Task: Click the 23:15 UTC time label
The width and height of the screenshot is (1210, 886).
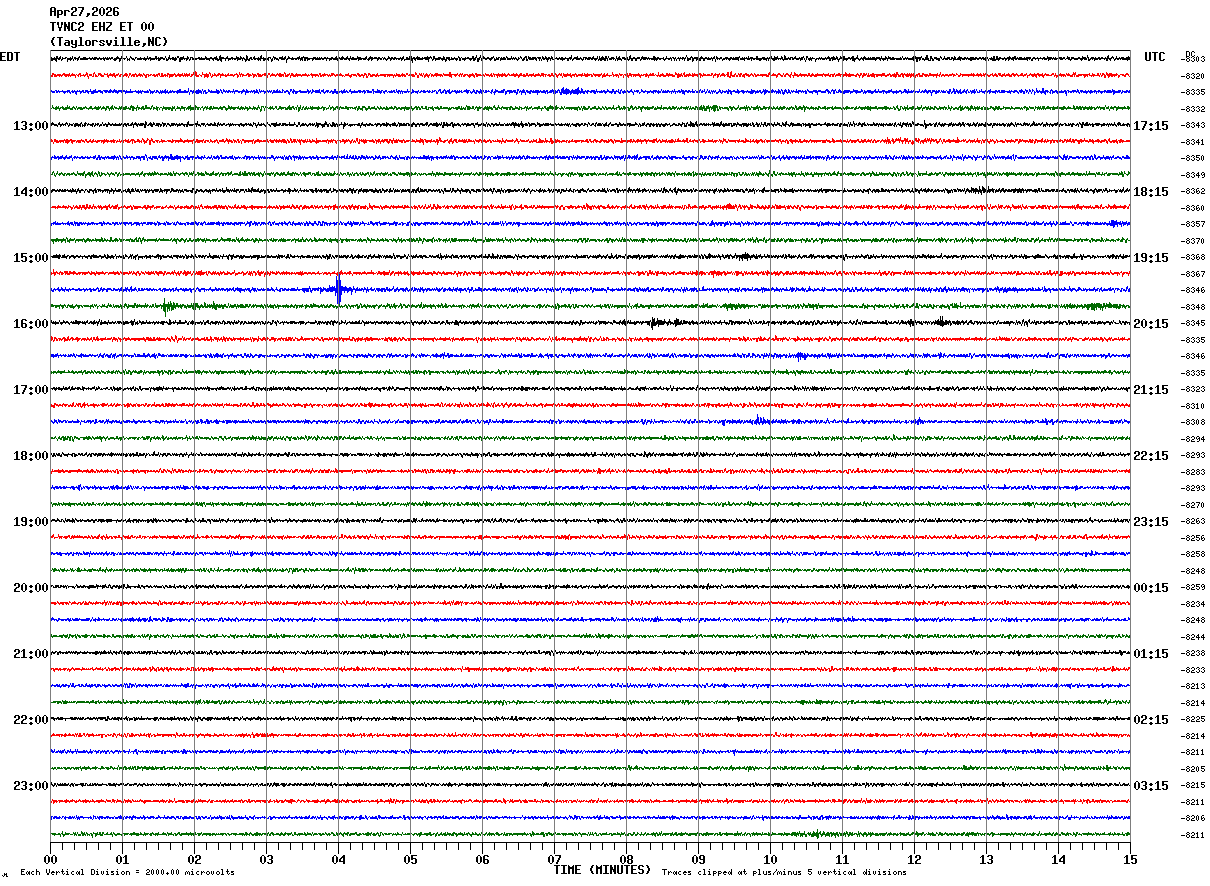Action: coord(1151,522)
